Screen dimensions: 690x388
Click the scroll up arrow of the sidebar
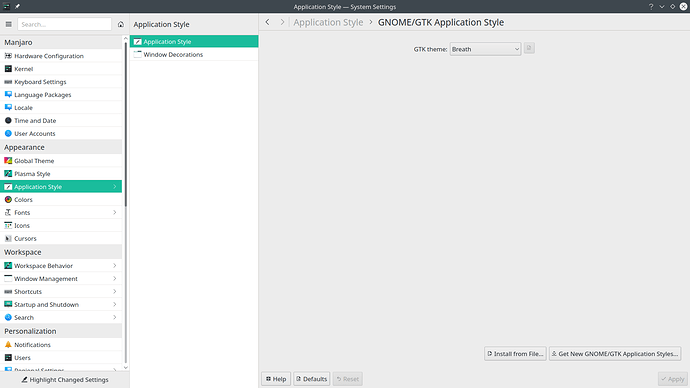[x=126, y=39]
